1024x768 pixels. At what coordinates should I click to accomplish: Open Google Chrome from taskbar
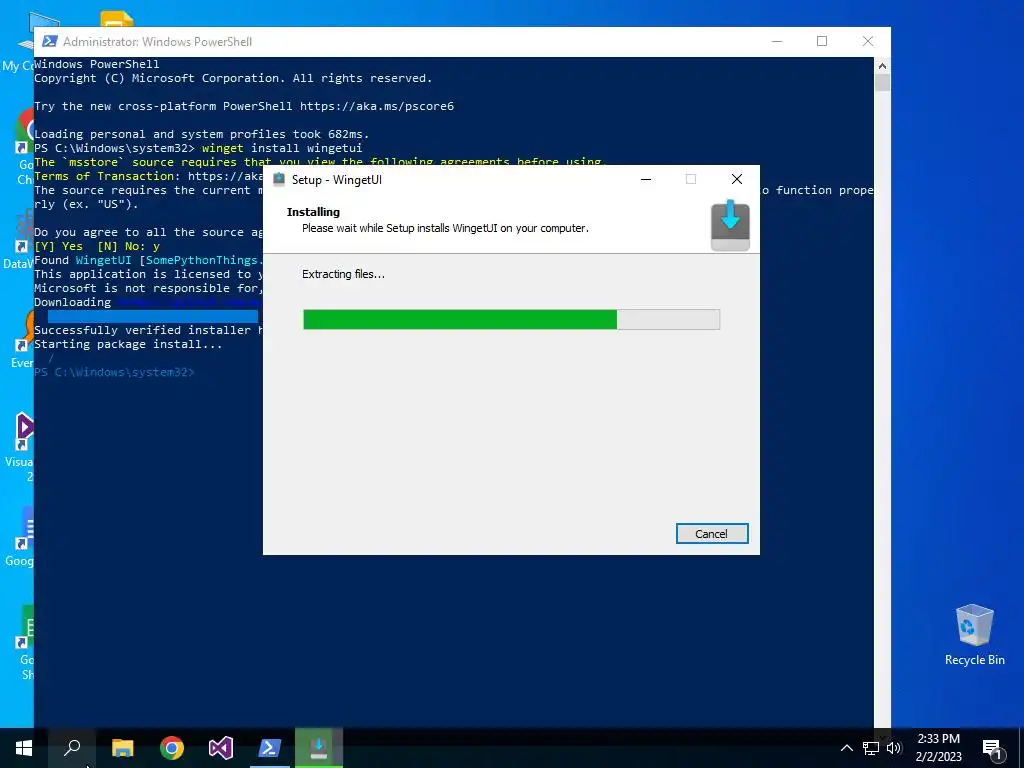coord(172,748)
